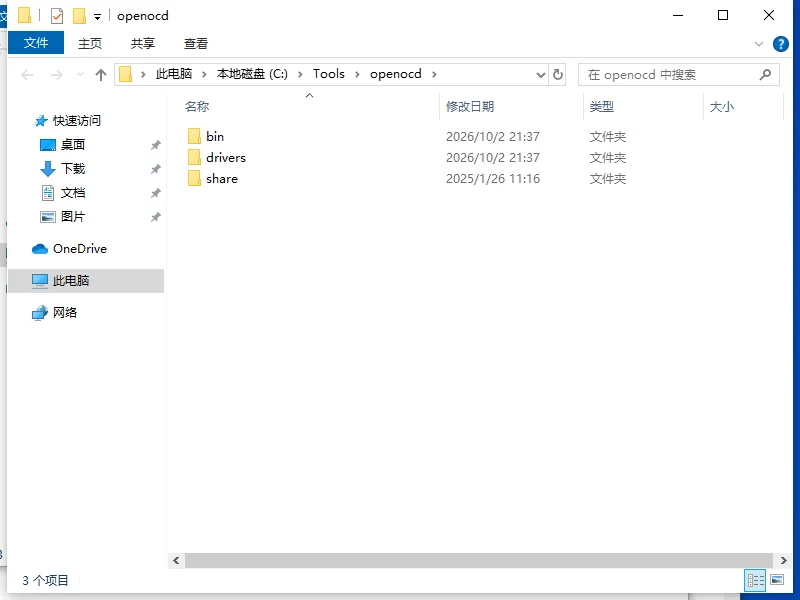The width and height of the screenshot is (800, 600).
Task: Switch to details view in status bar
Action: (x=755, y=580)
